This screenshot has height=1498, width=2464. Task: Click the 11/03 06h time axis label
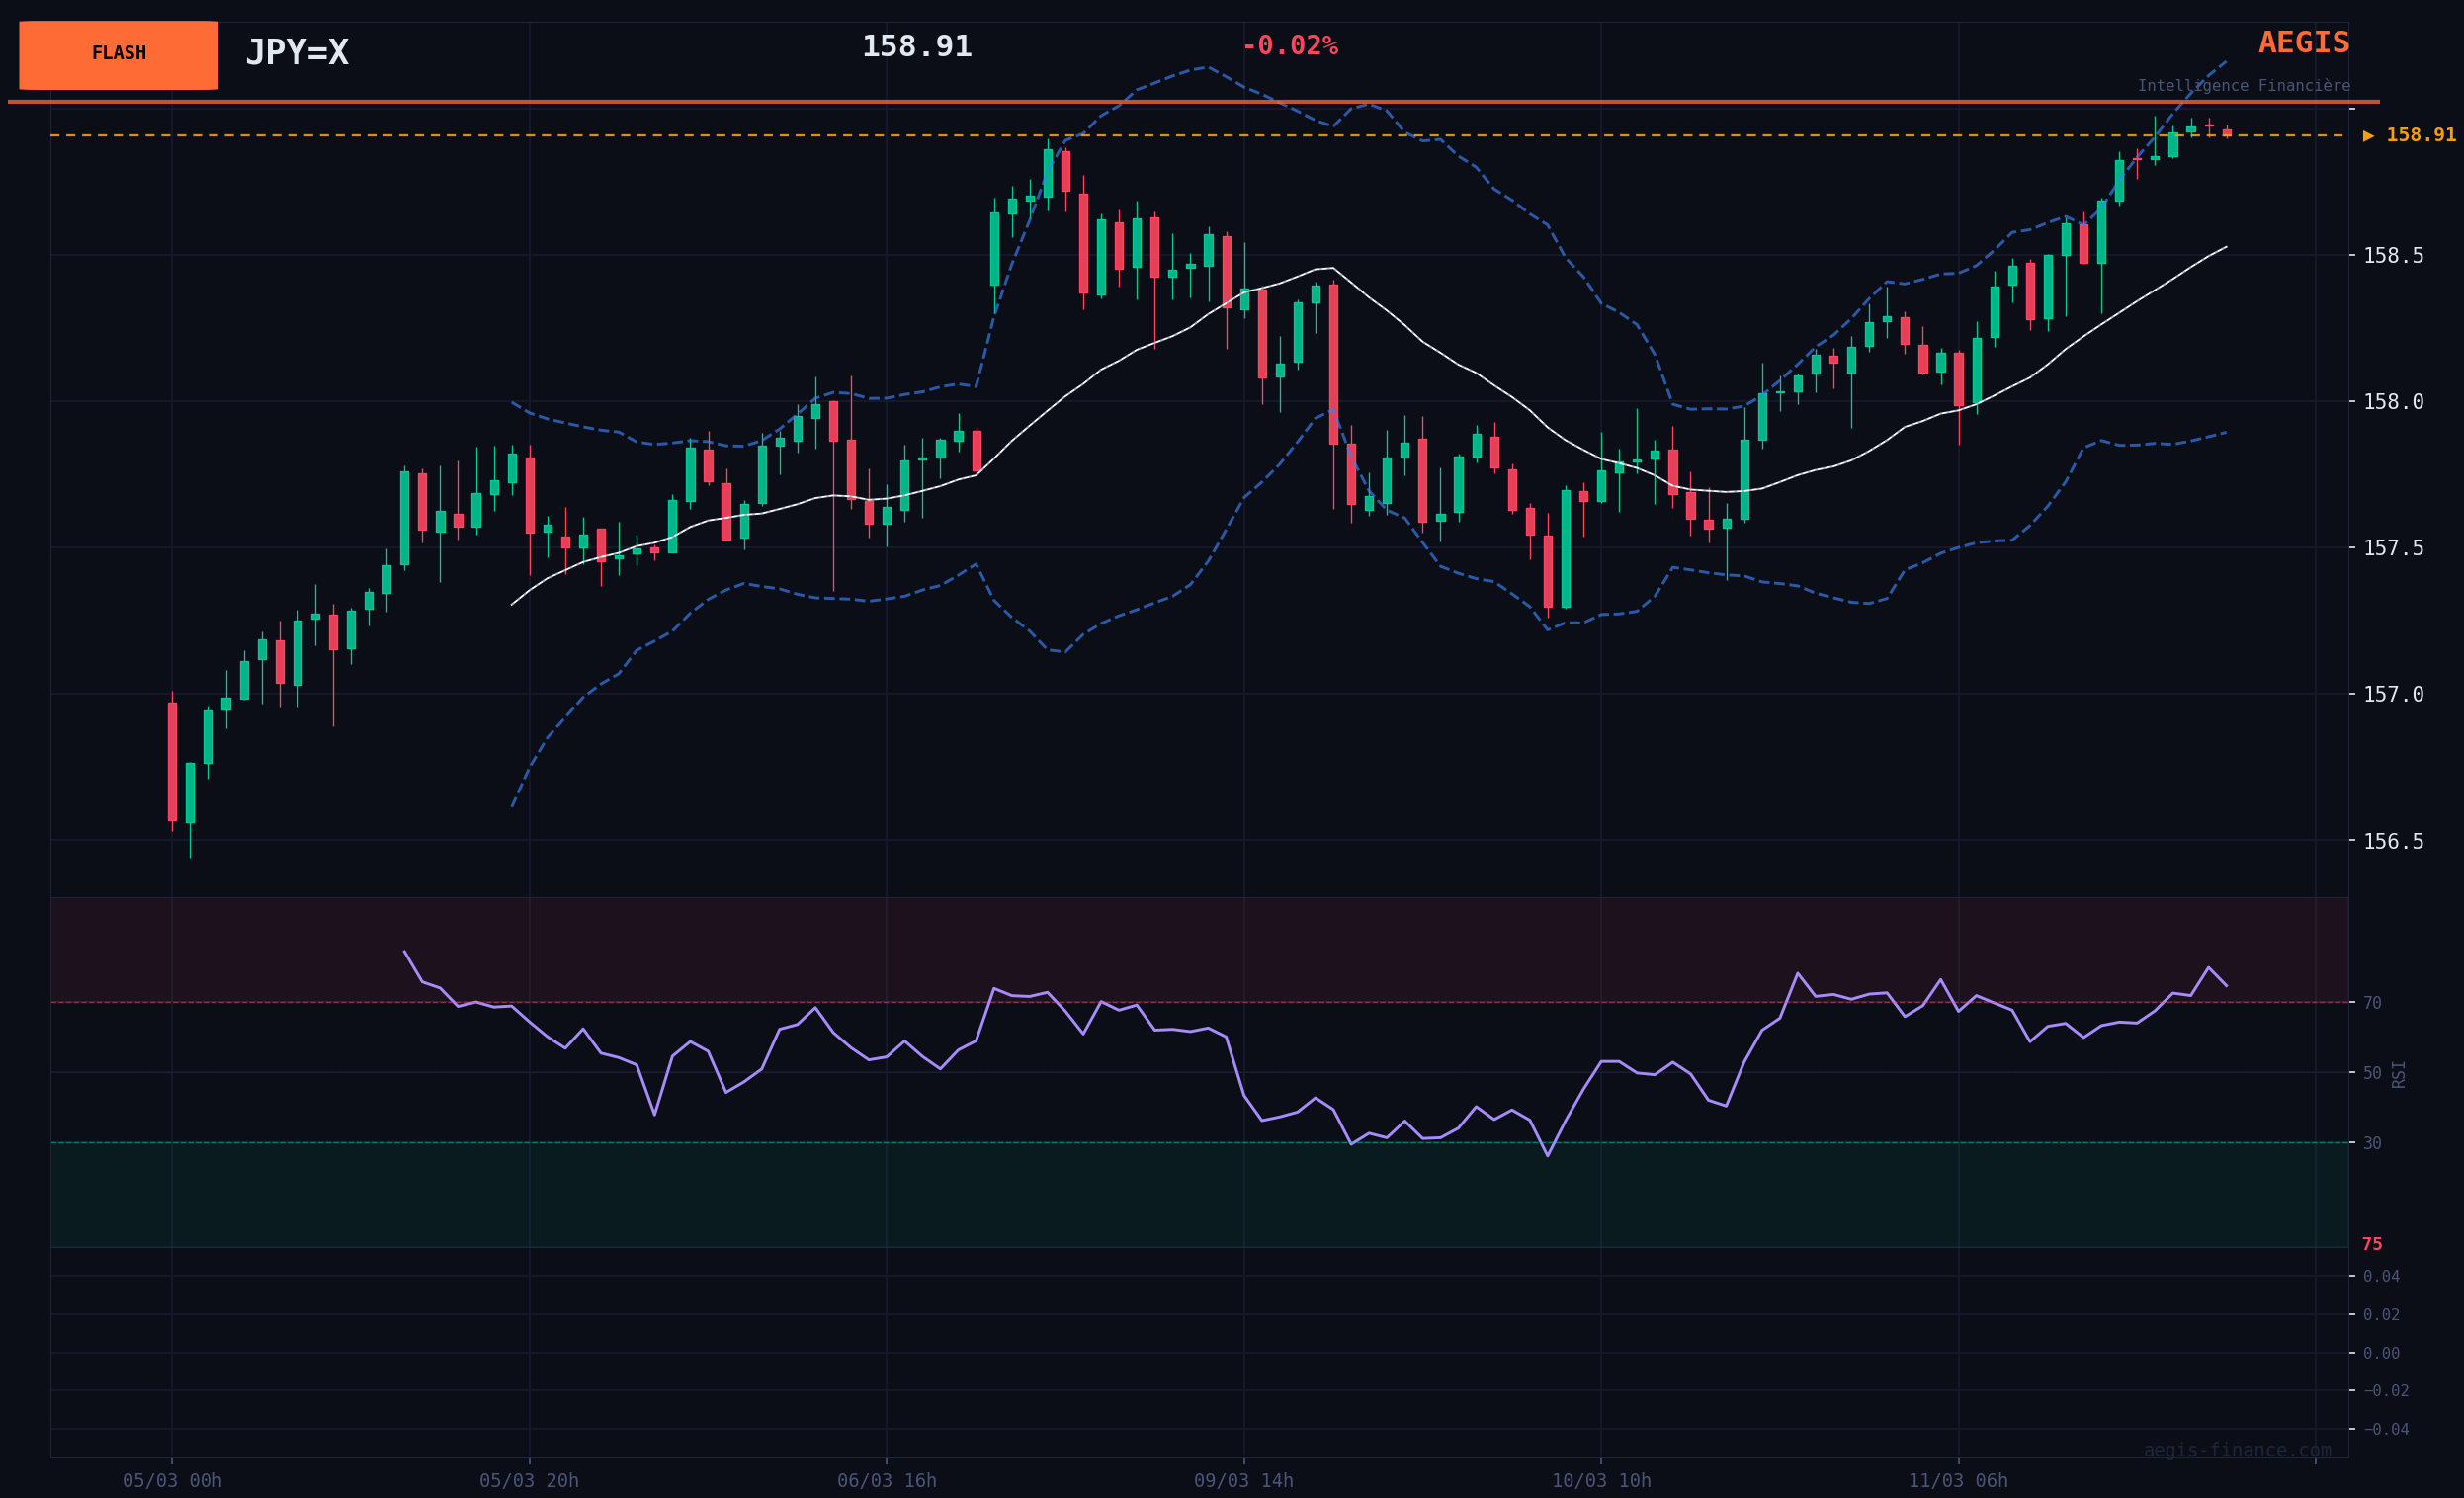(1957, 1481)
